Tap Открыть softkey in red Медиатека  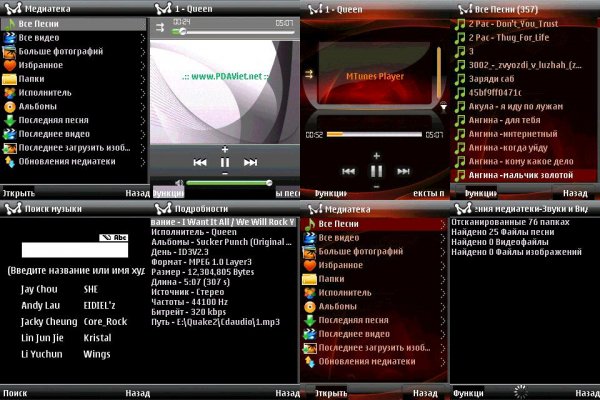tap(331, 393)
